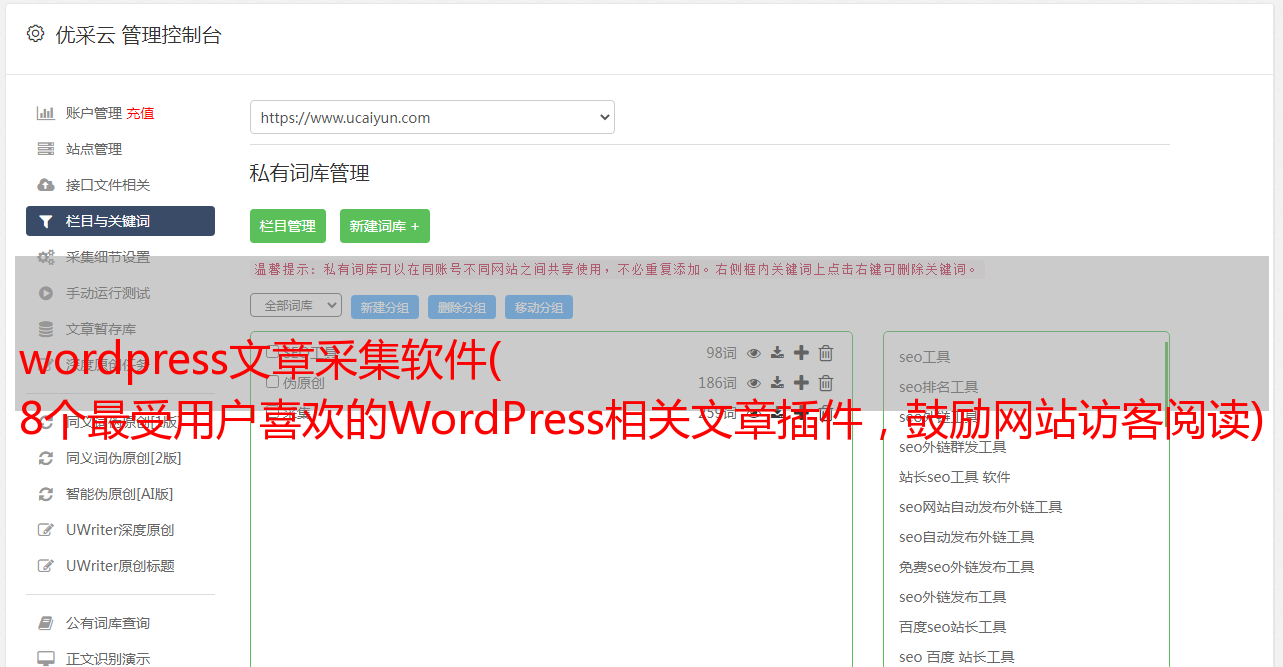This screenshot has width=1283, height=667.
Task: Click the database icon for 文章暂存库
Action: coord(46,329)
